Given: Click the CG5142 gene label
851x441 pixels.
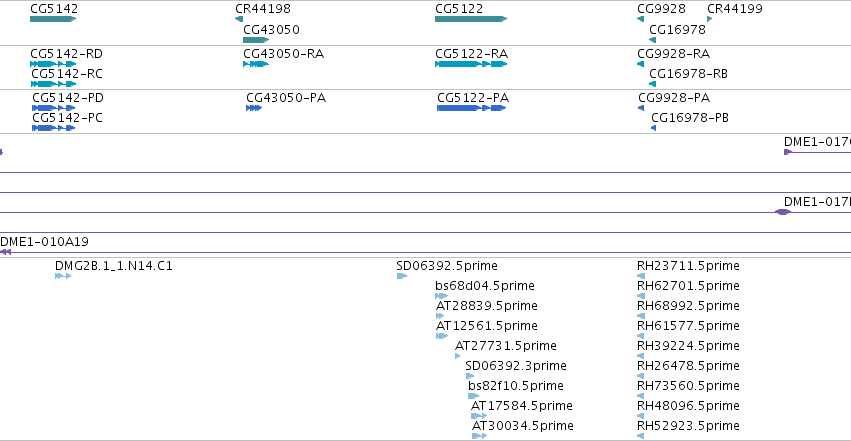Looking at the screenshot, I should point(54,9).
